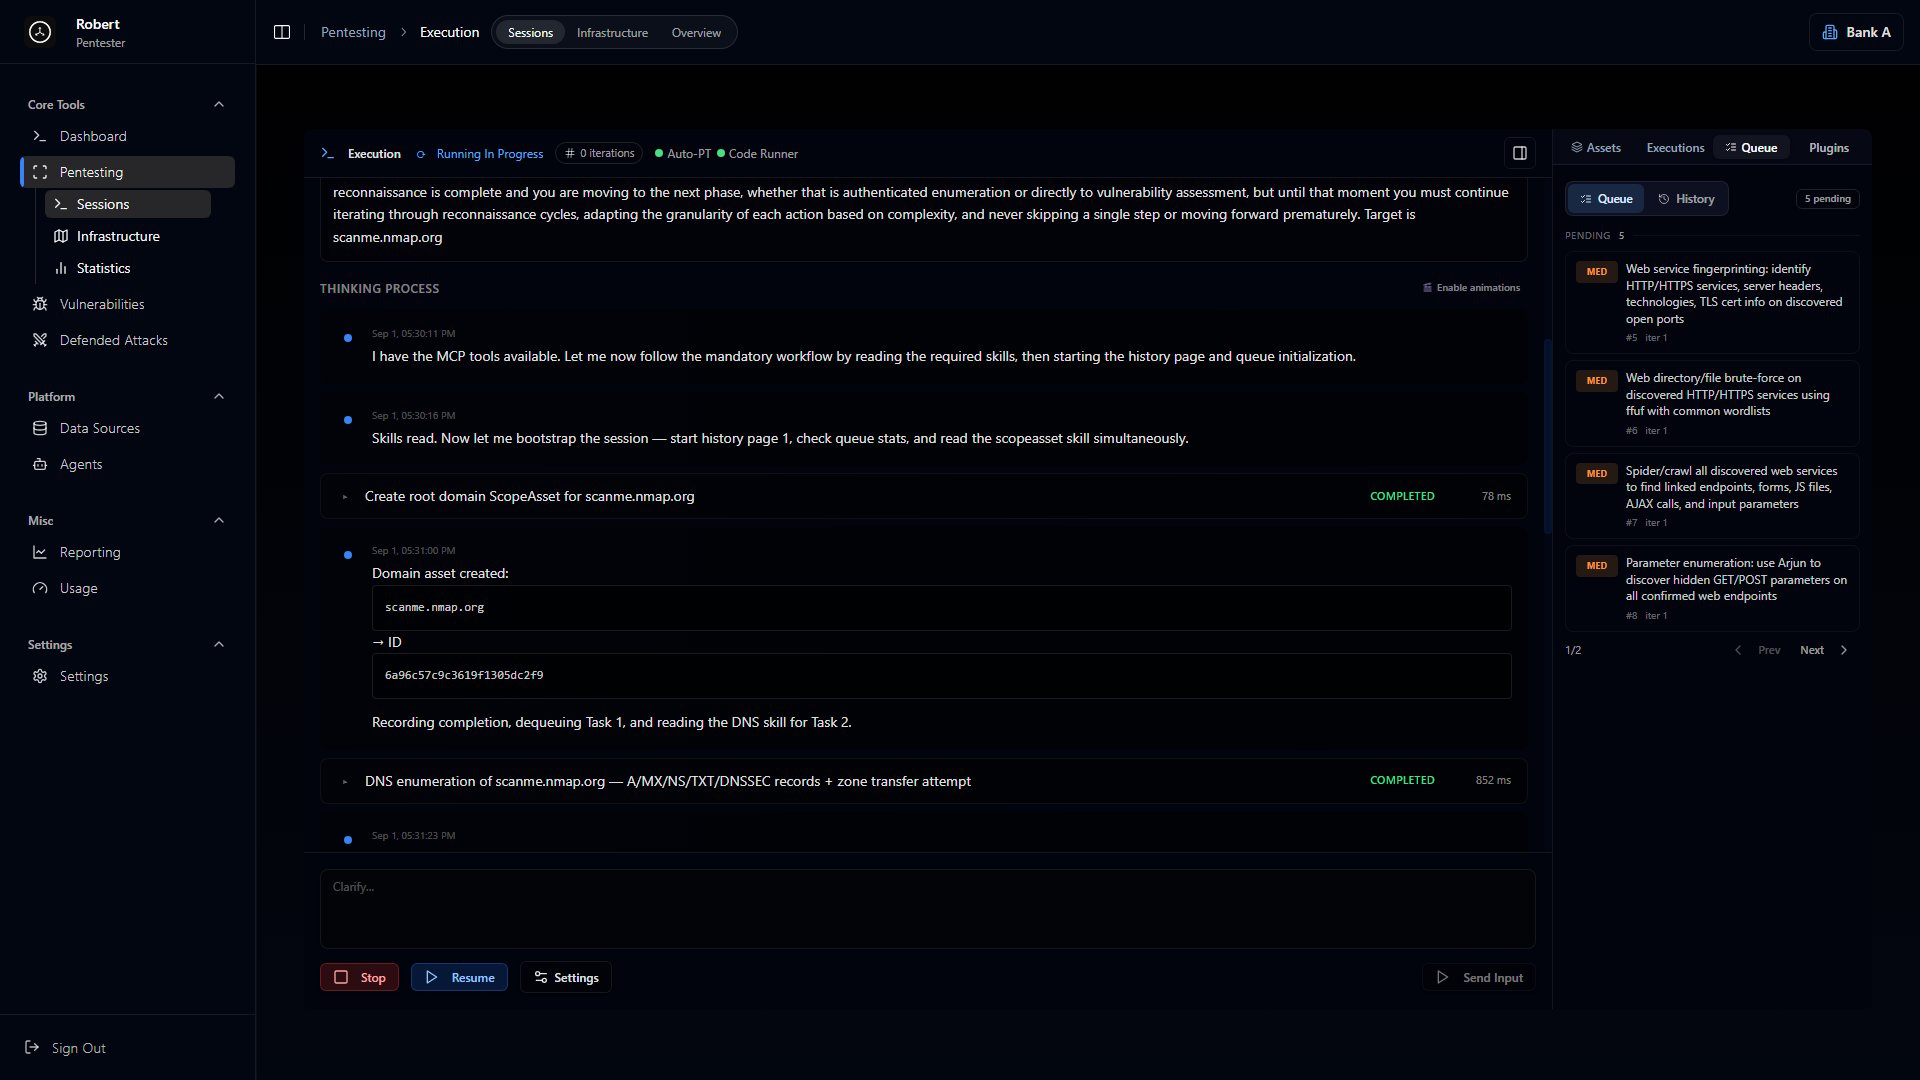Click the Code Runner status label
The height and width of the screenshot is (1080, 1920).
[x=757, y=153]
